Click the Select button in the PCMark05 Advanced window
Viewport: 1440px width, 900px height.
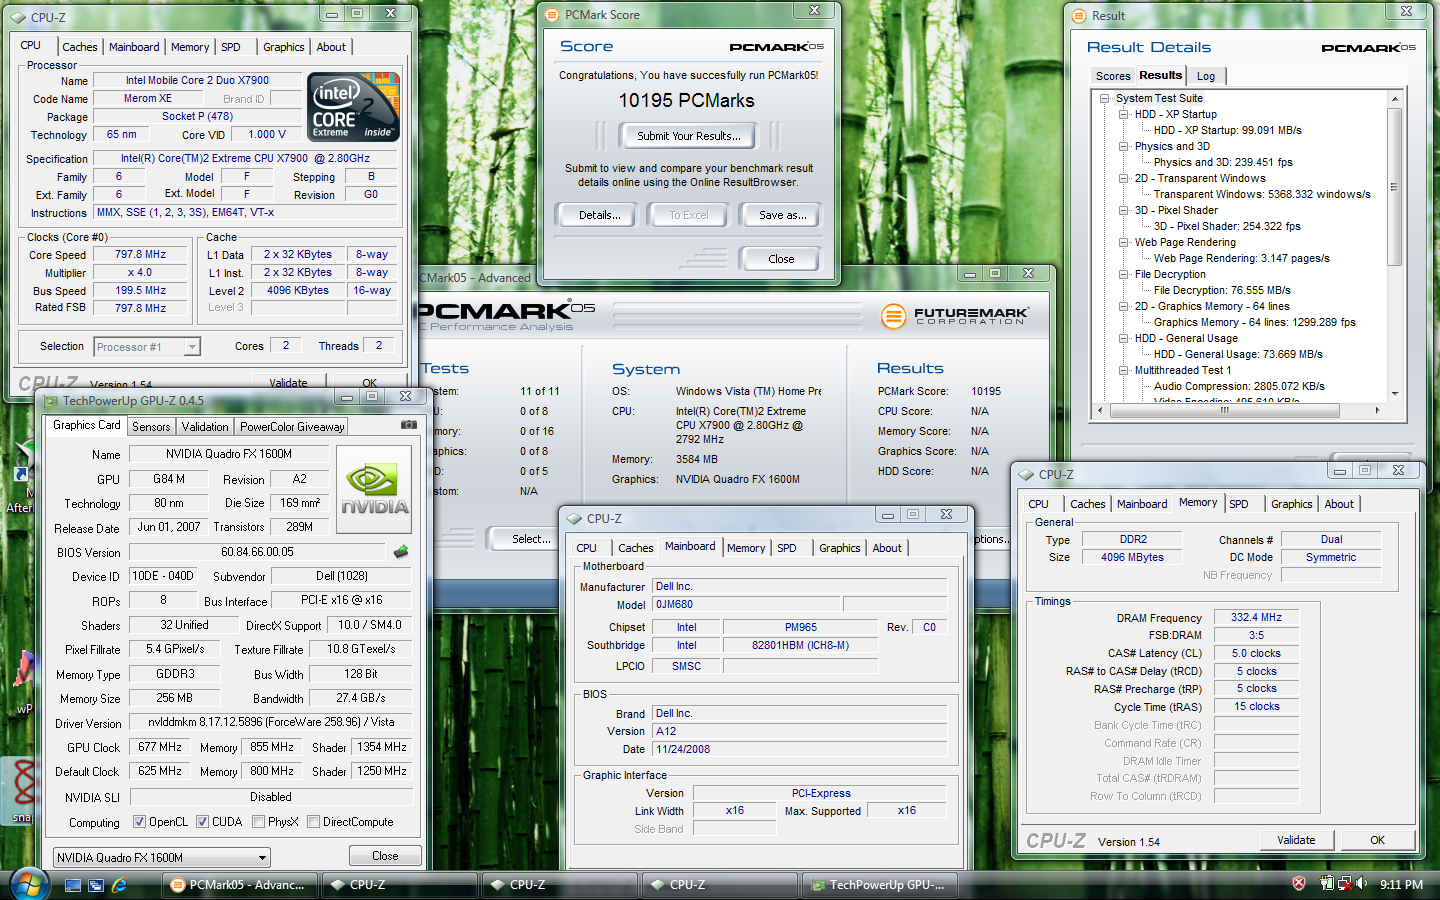[x=531, y=539]
